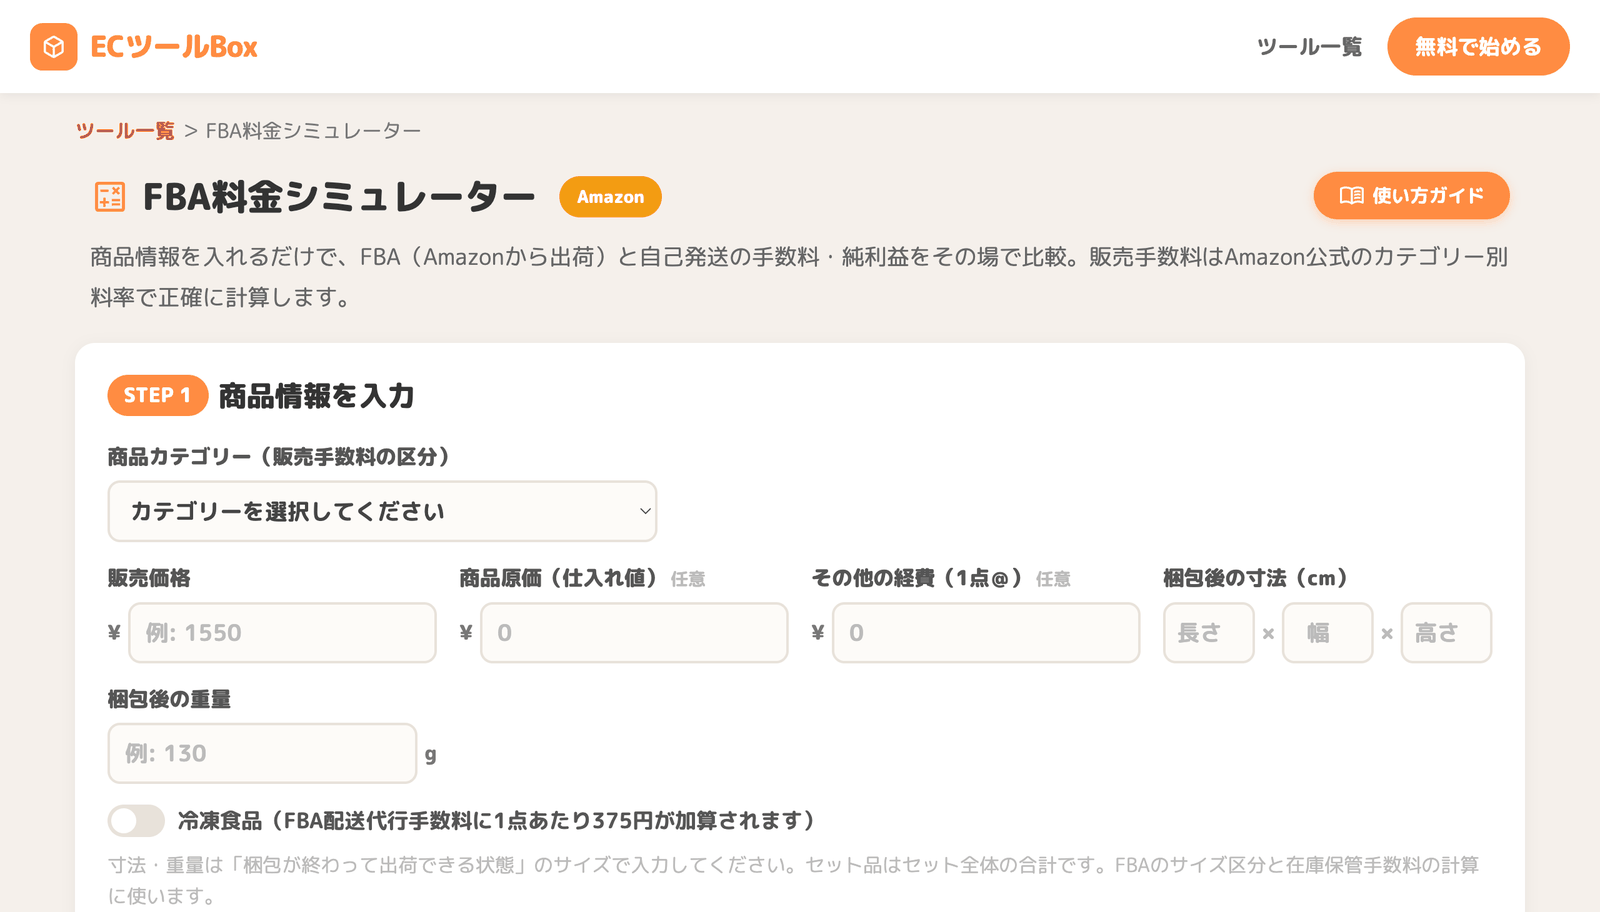The width and height of the screenshot is (1600, 912).
Task: Click the book icon in 使い方ガイド
Action: tap(1351, 196)
